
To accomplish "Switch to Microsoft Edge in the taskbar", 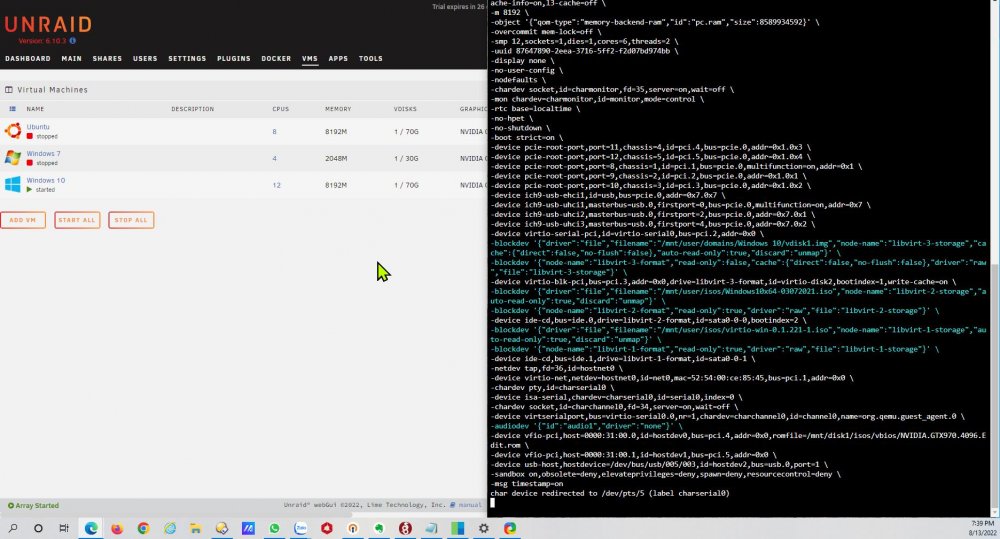I will pyautogui.click(x=91, y=528).
